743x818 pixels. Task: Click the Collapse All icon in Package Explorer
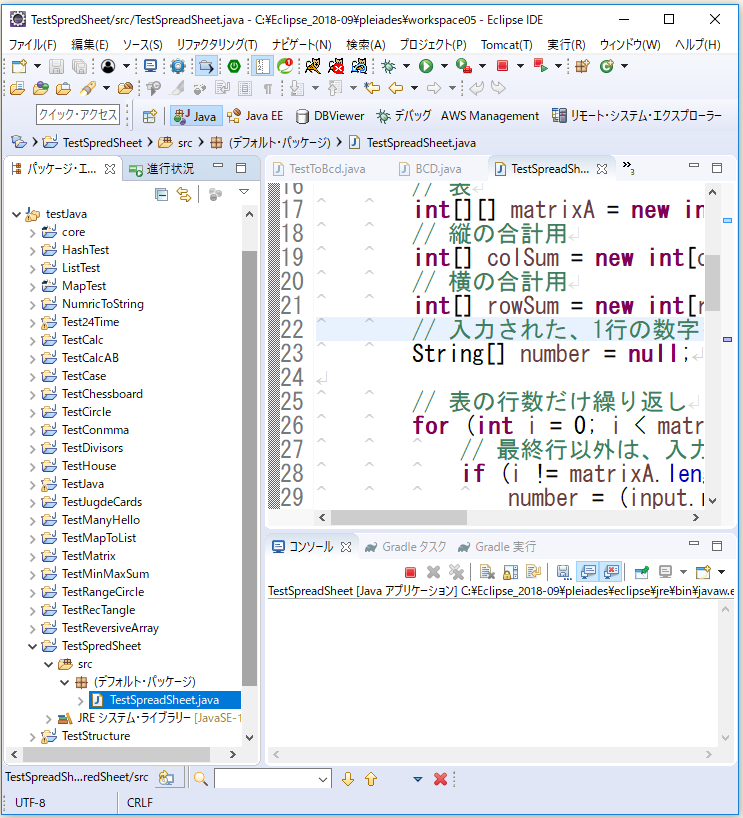[162, 195]
